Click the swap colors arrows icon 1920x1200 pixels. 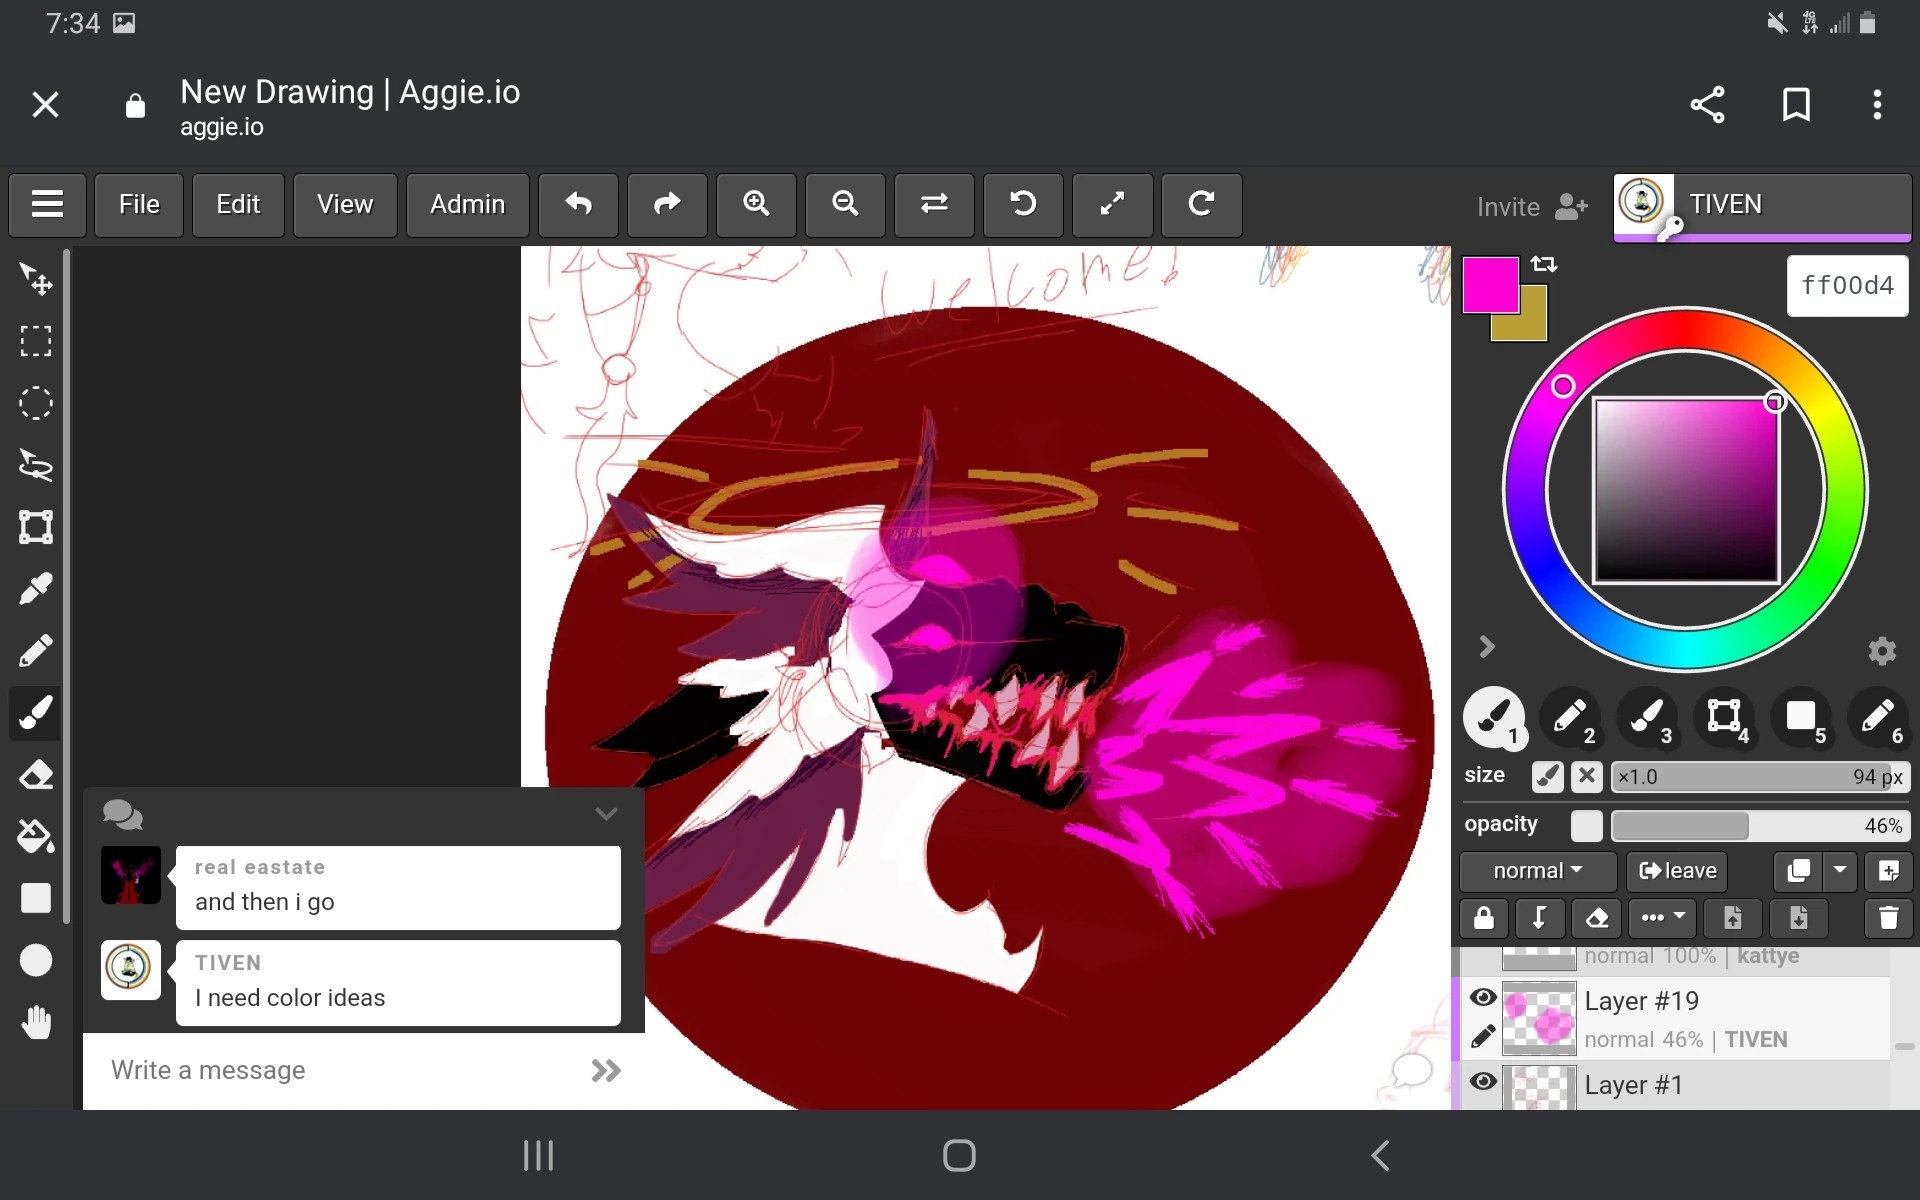point(1545,264)
